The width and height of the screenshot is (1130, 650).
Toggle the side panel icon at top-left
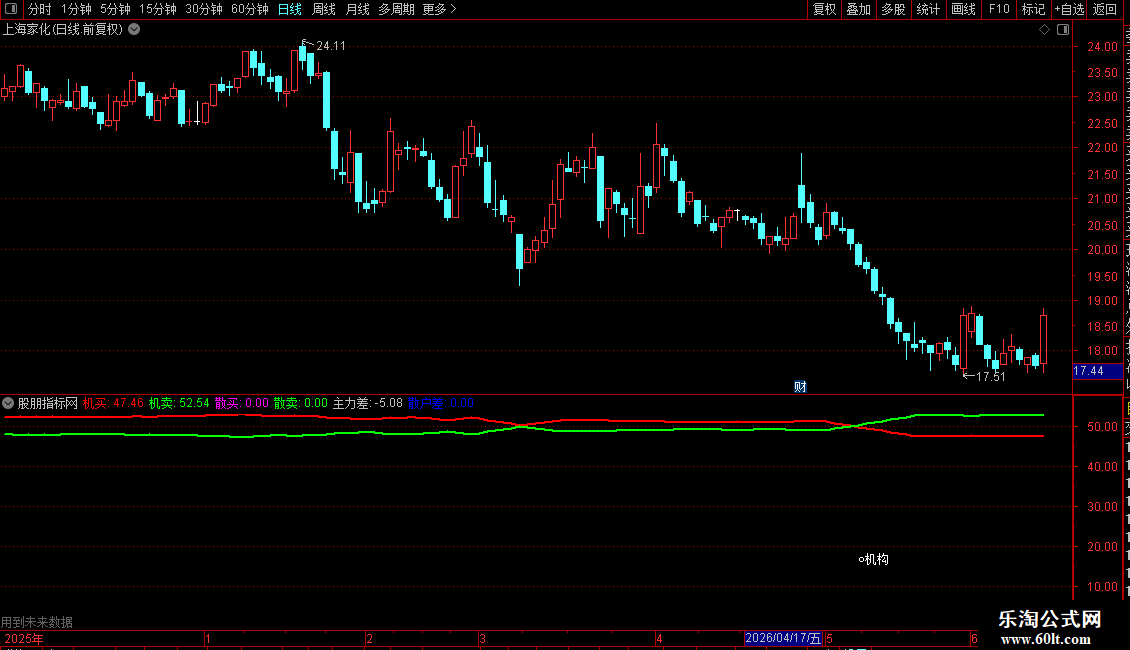(x=11, y=9)
